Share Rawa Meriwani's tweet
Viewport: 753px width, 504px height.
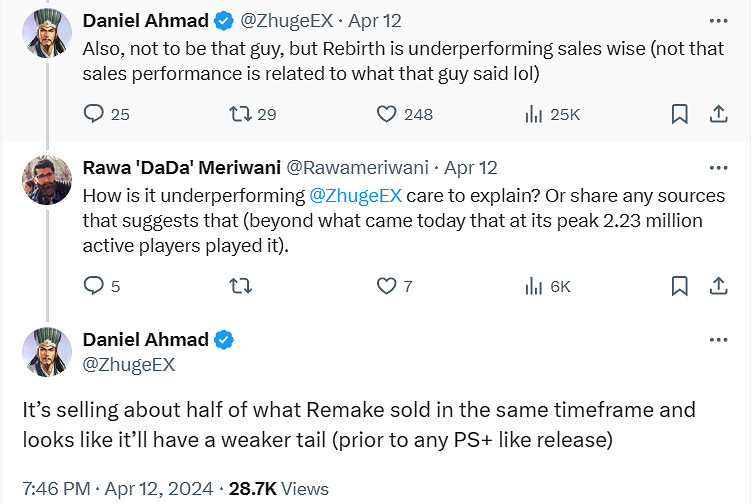click(718, 286)
